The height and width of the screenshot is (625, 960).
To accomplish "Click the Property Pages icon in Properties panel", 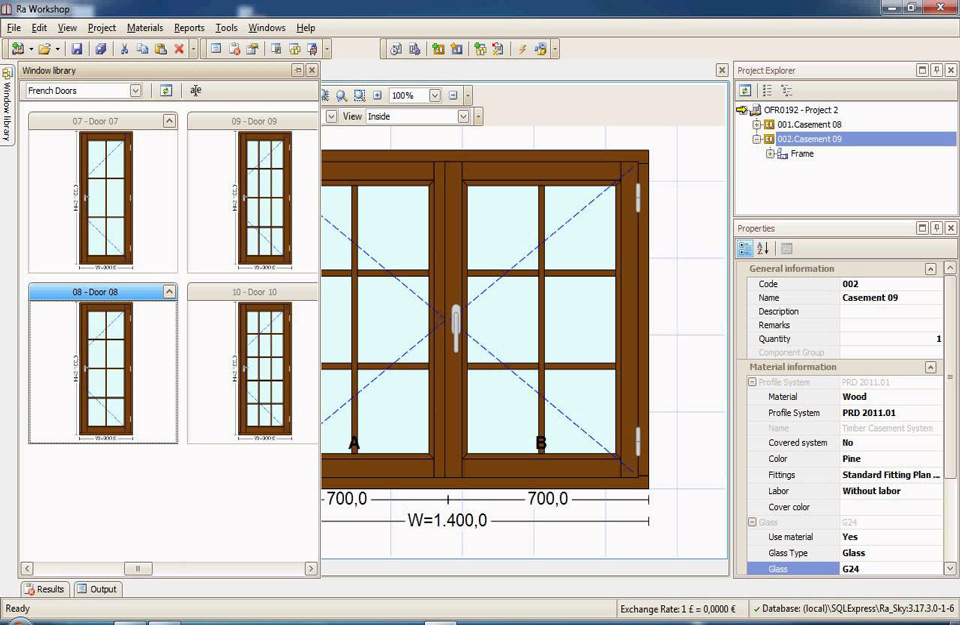I will [x=787, y=249].
